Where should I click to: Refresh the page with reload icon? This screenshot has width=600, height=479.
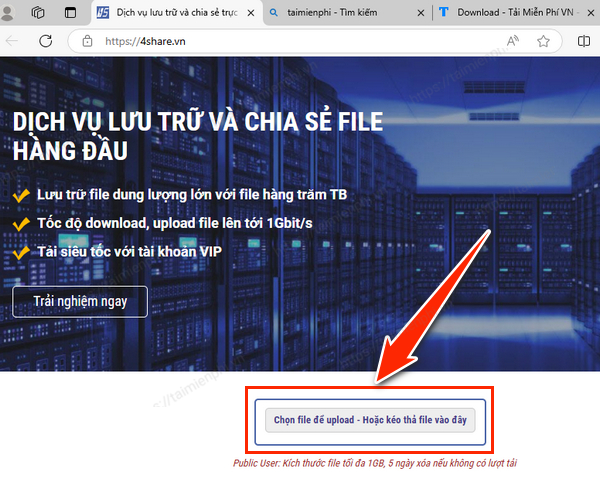(46, 42)
